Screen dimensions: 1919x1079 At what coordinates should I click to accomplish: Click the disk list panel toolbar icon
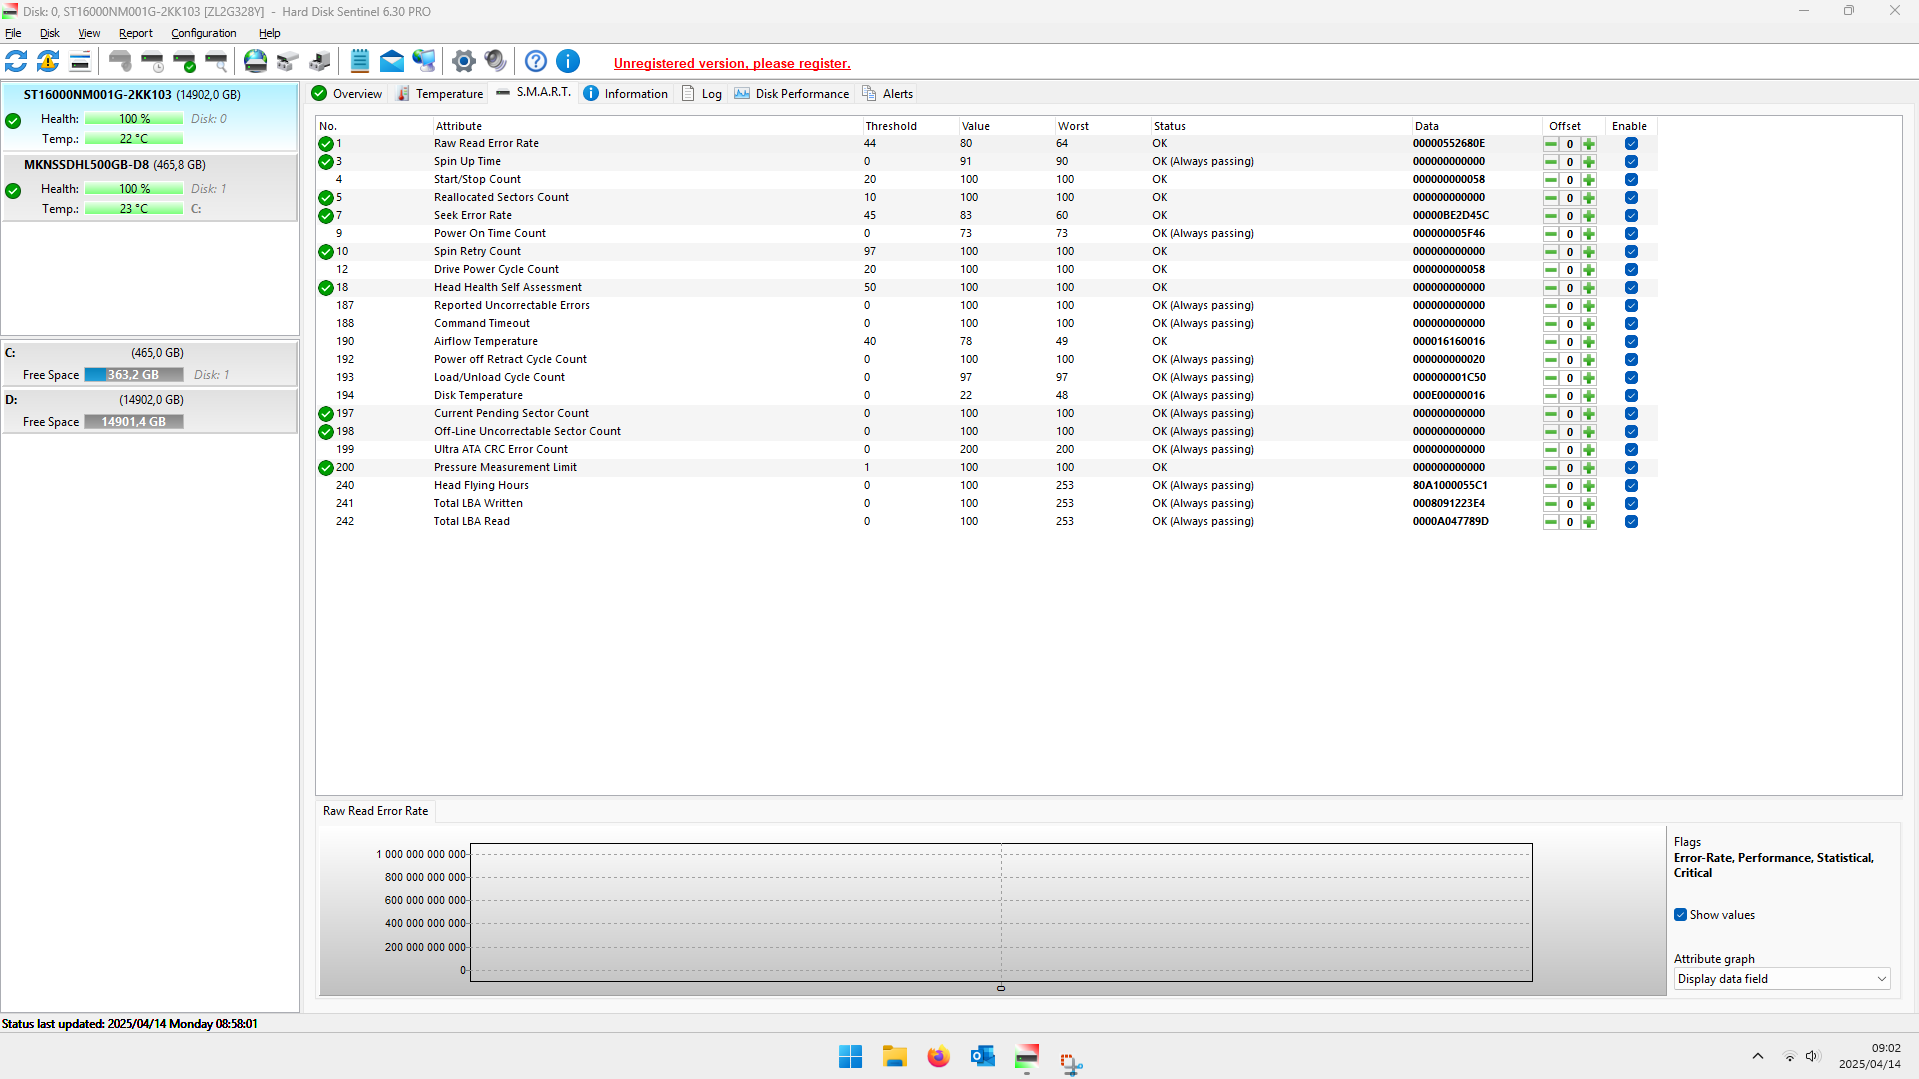[80, 62]
